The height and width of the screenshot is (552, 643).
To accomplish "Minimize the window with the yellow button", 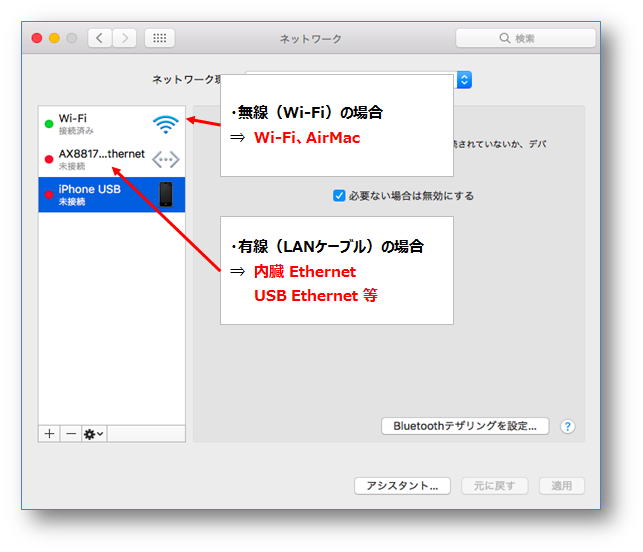I will click(x=54, y=38).
